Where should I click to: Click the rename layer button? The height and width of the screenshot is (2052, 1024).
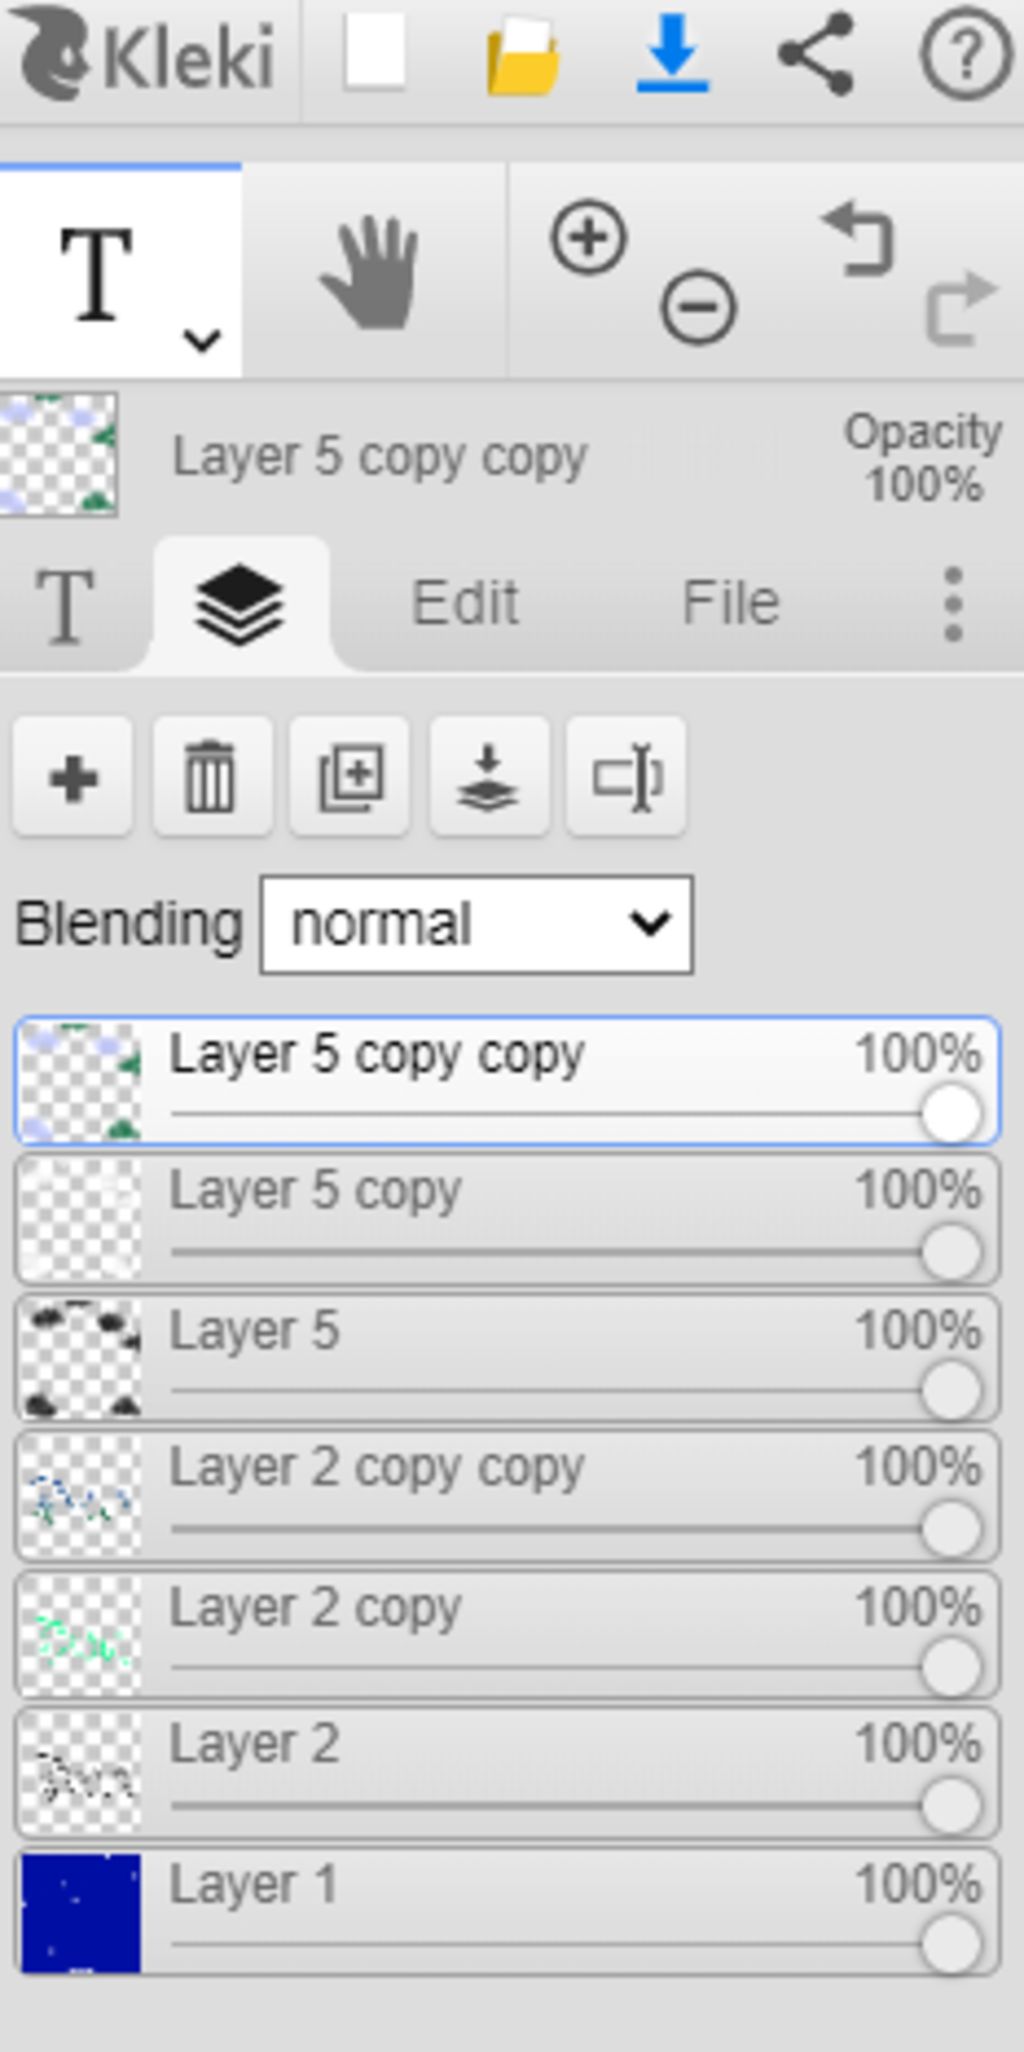626,776
